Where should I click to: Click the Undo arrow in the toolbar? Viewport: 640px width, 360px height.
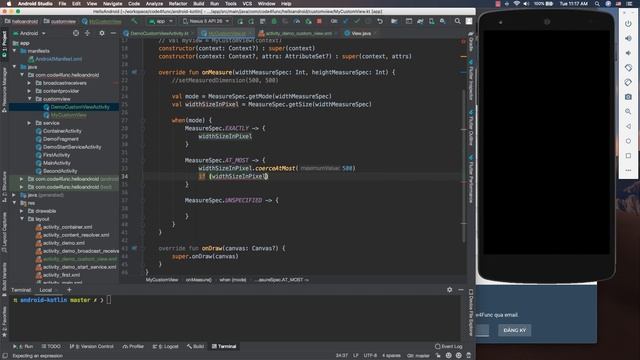tap(380, 21)
